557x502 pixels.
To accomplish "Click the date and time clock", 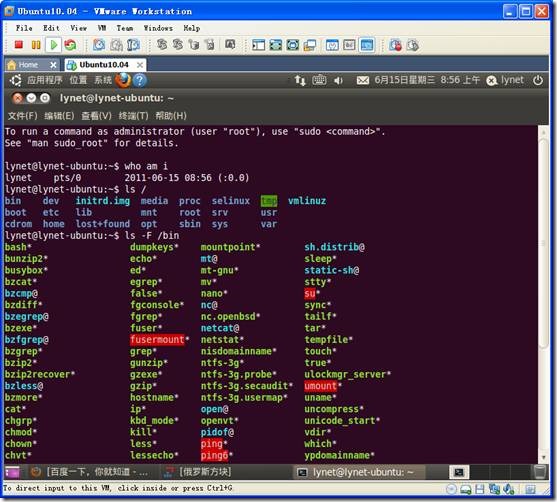I will 427,80.
